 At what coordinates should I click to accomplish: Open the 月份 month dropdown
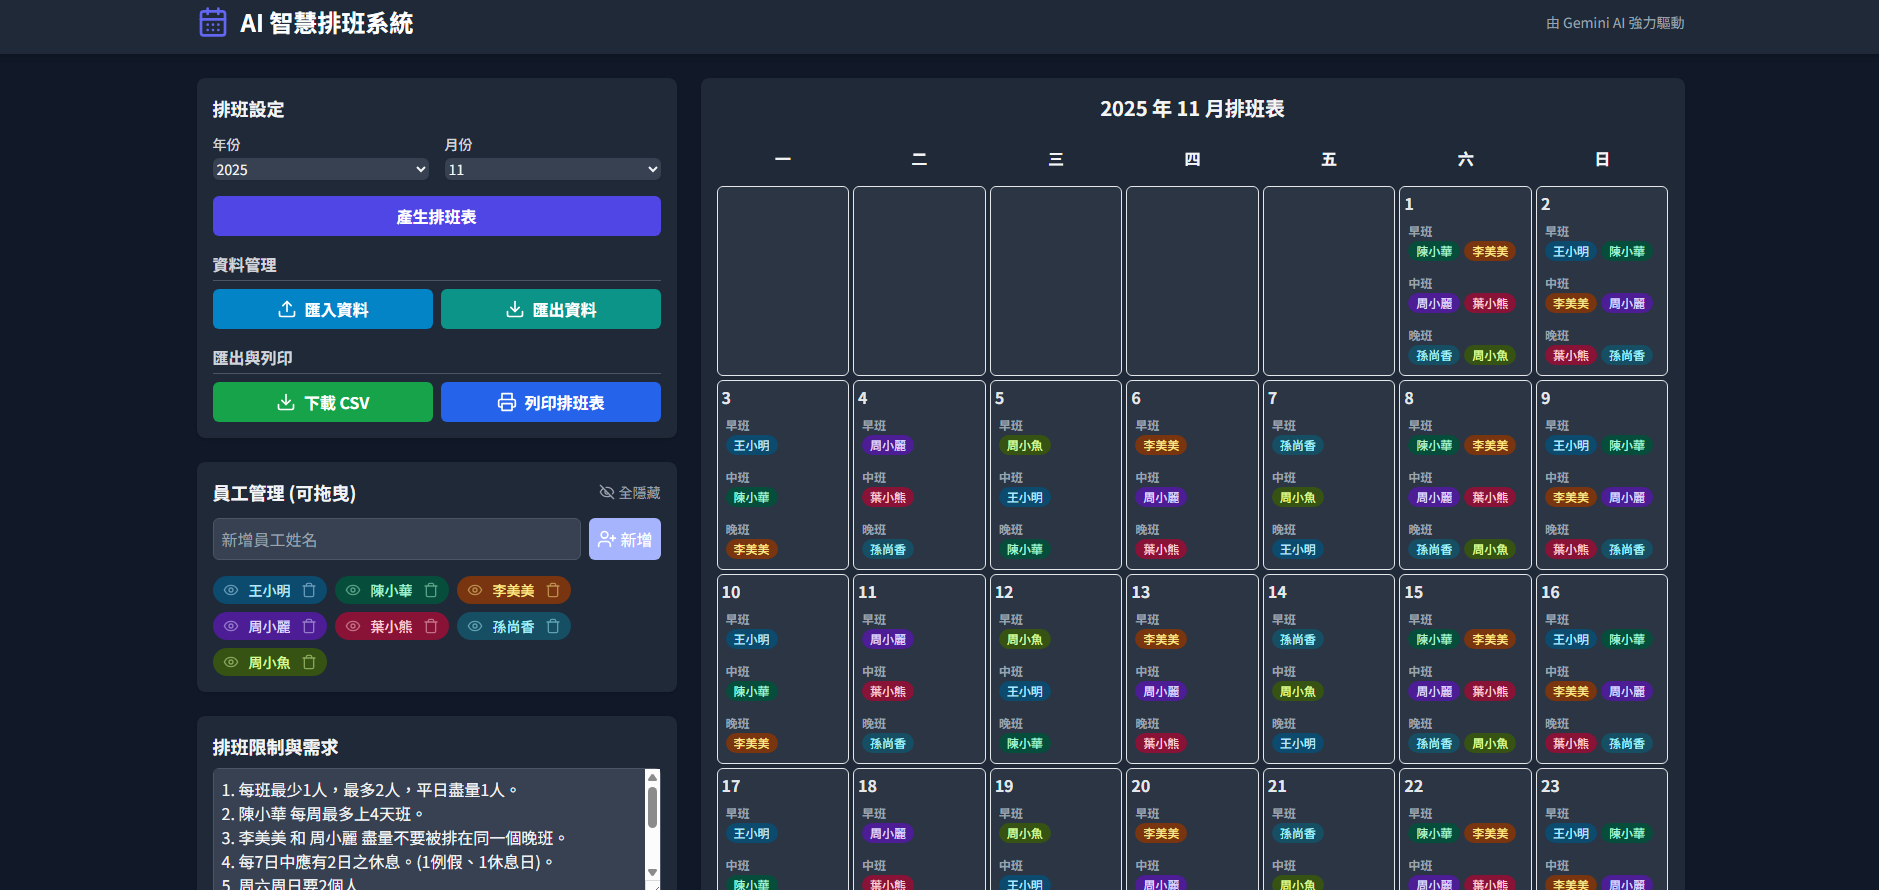pos(552,170)
